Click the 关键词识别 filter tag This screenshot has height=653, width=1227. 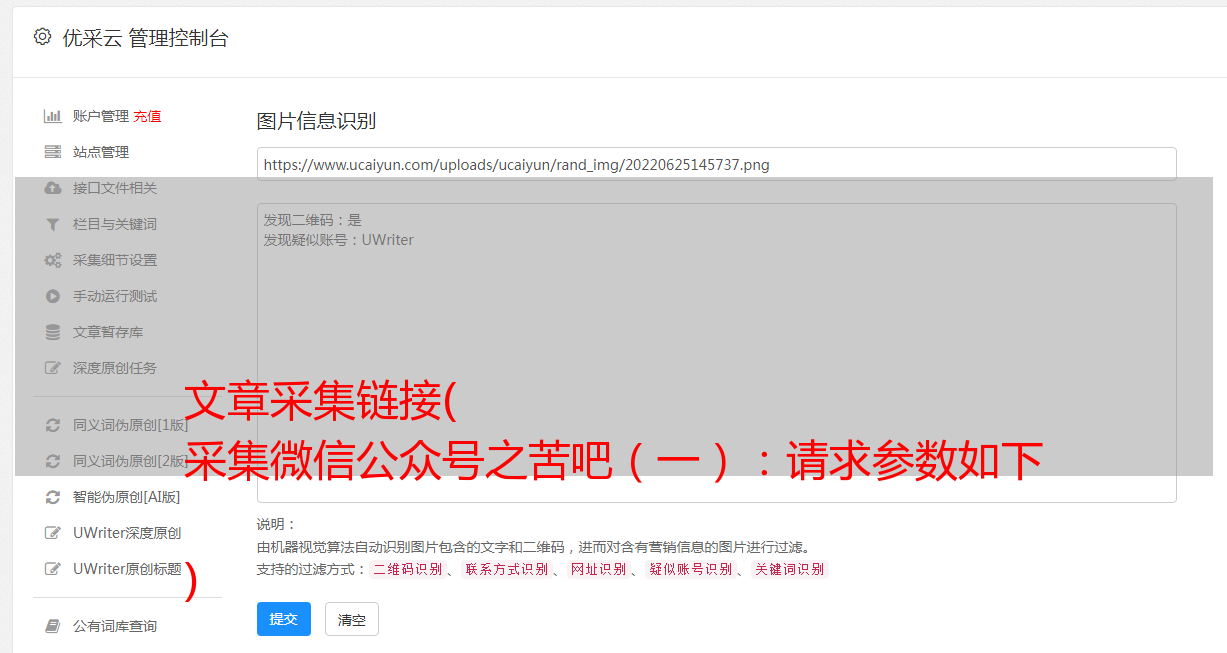pyautogui.click(x=790, y=569)
